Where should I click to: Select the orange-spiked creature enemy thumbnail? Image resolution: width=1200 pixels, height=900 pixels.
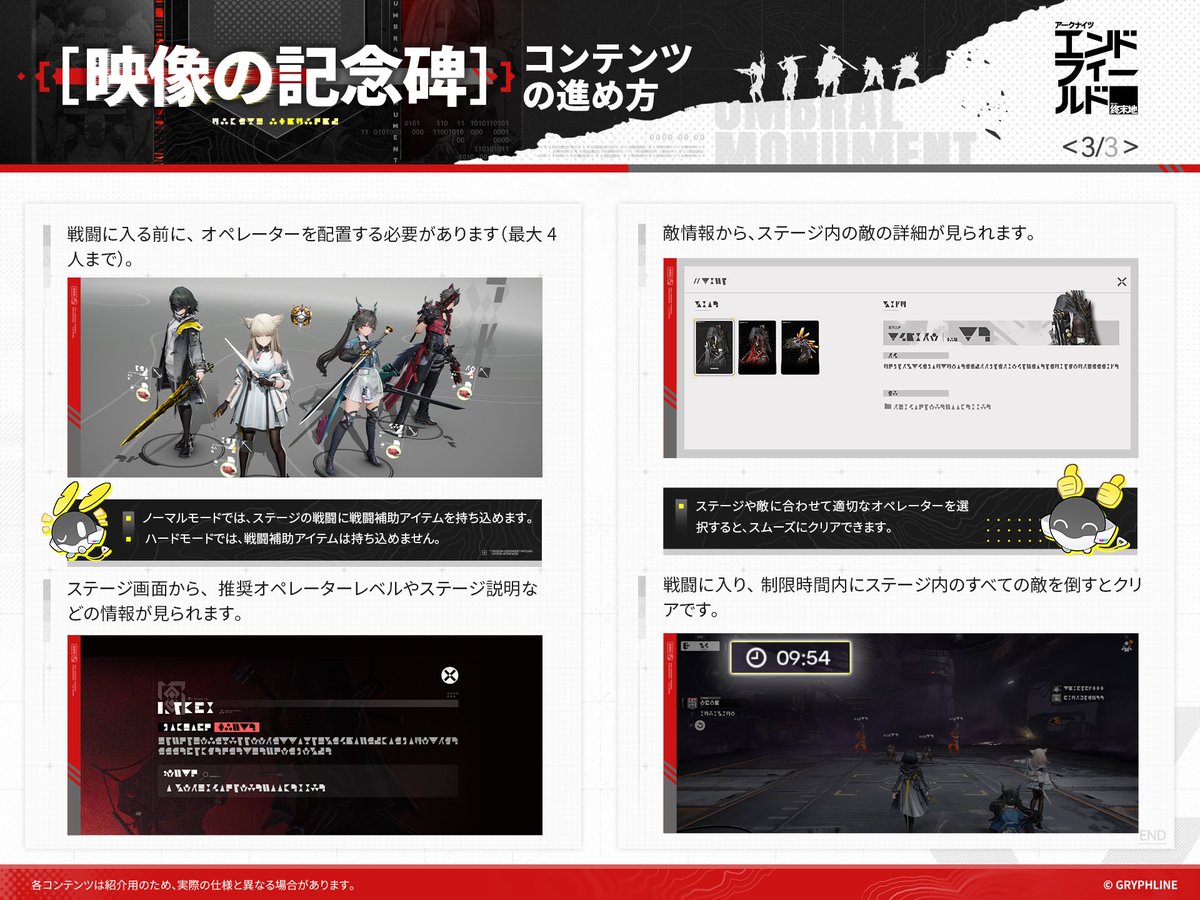(800, 348)
